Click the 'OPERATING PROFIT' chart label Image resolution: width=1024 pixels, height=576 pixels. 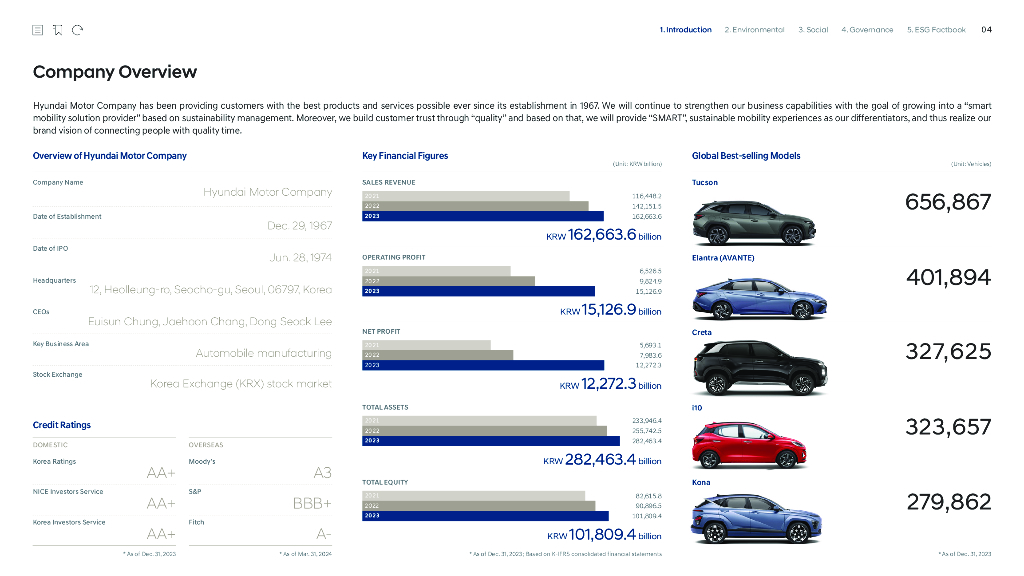coord(394,257)
